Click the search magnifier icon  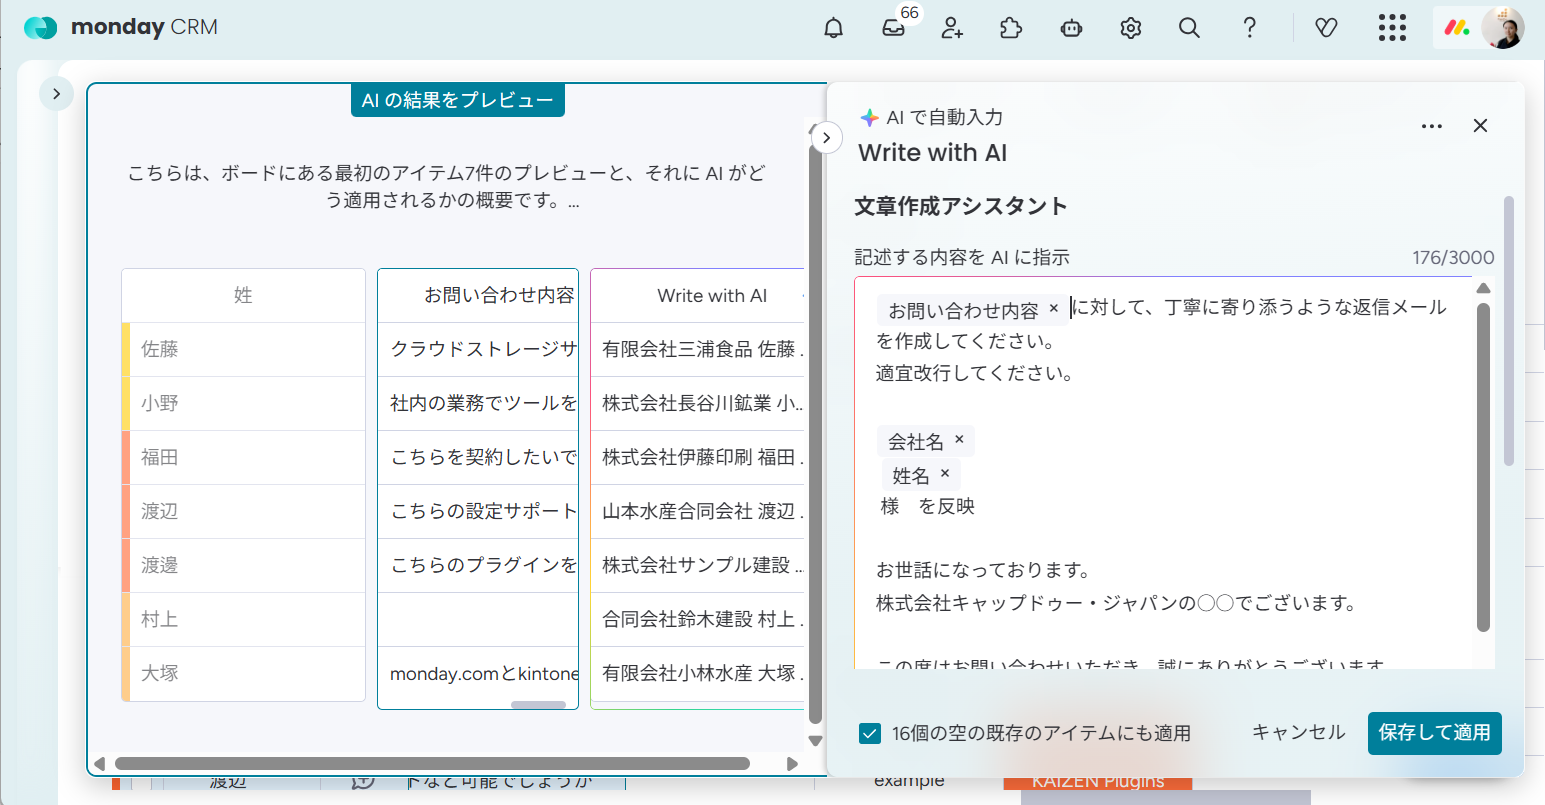pos(1189,28)
